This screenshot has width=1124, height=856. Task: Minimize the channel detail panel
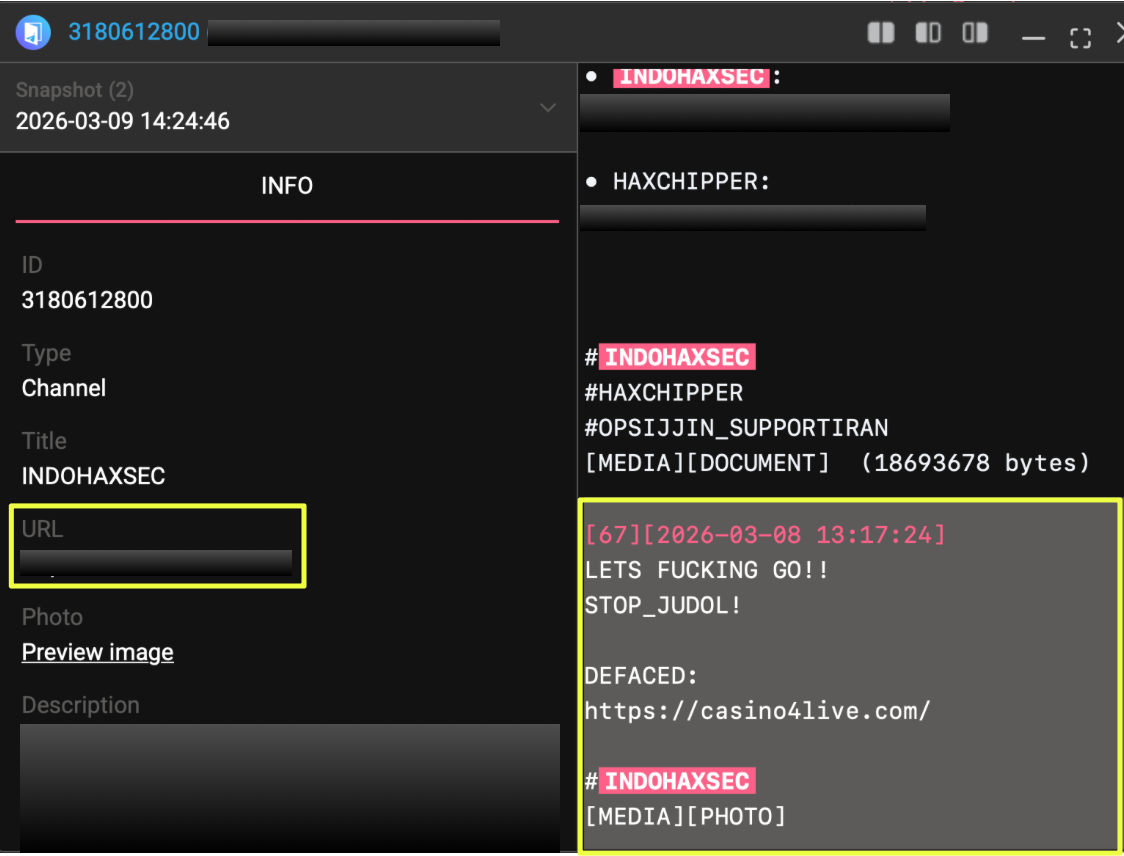pos(1033,37)
